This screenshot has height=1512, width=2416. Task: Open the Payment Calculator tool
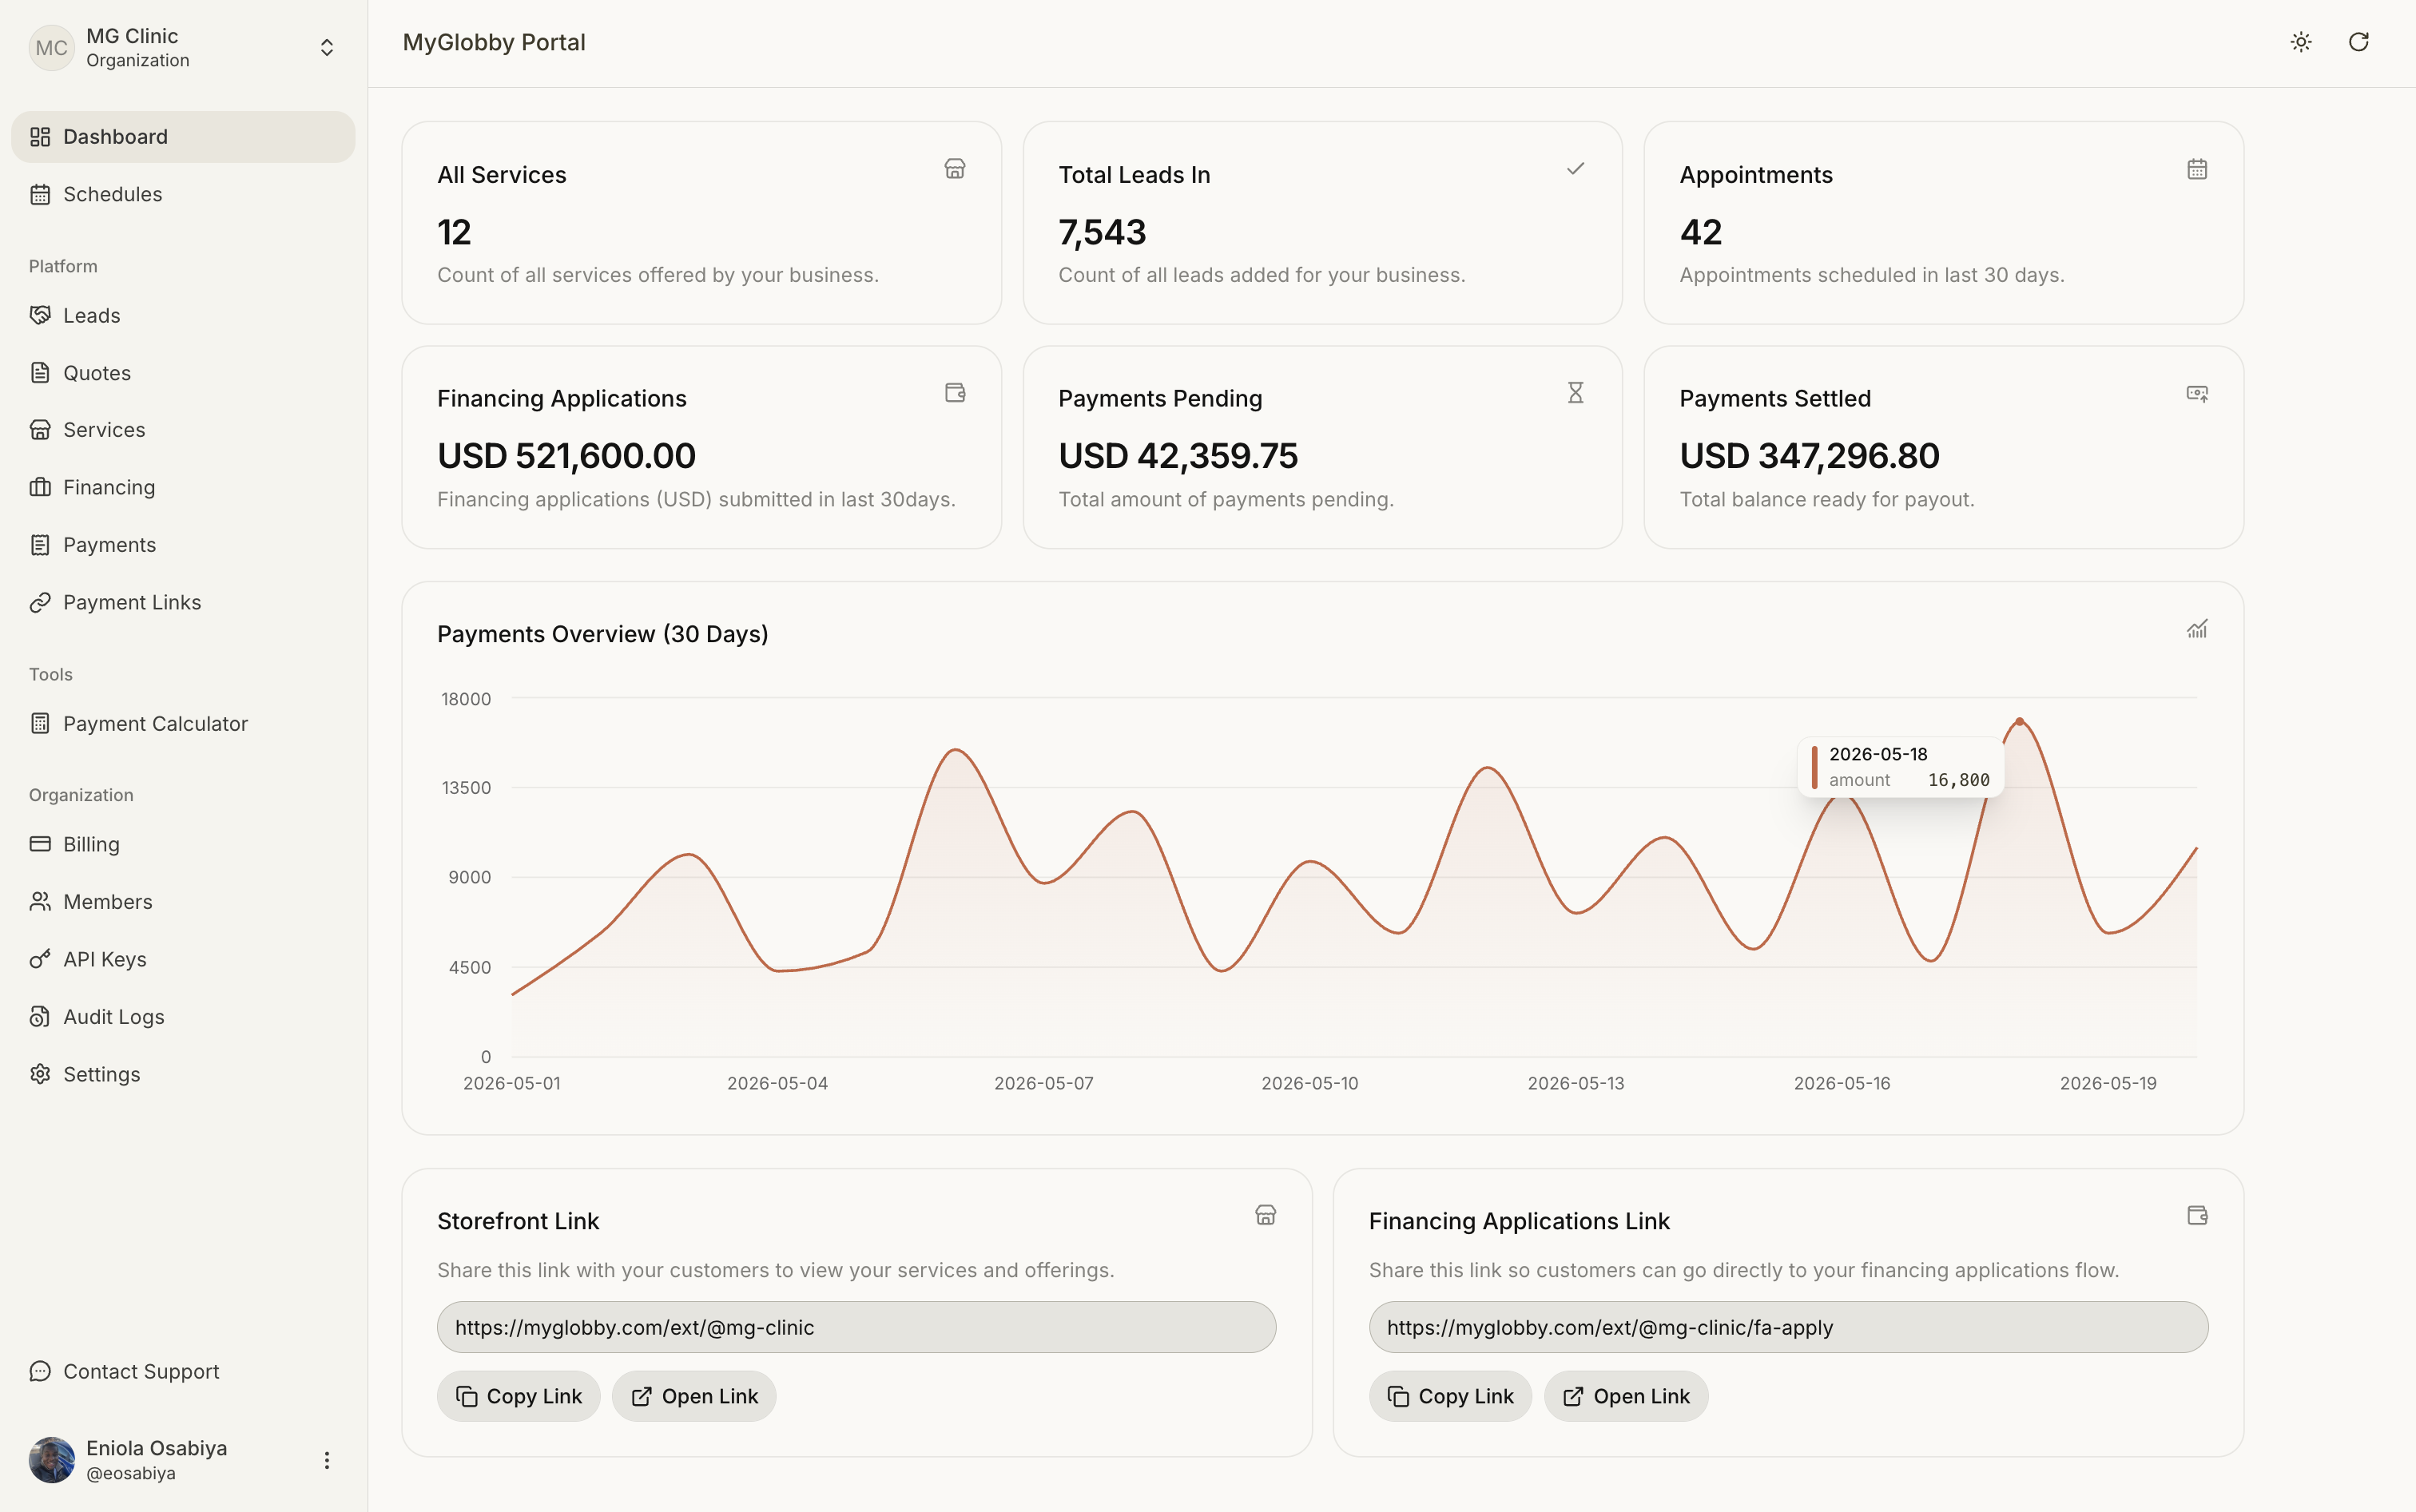click(x=183, y=723)
